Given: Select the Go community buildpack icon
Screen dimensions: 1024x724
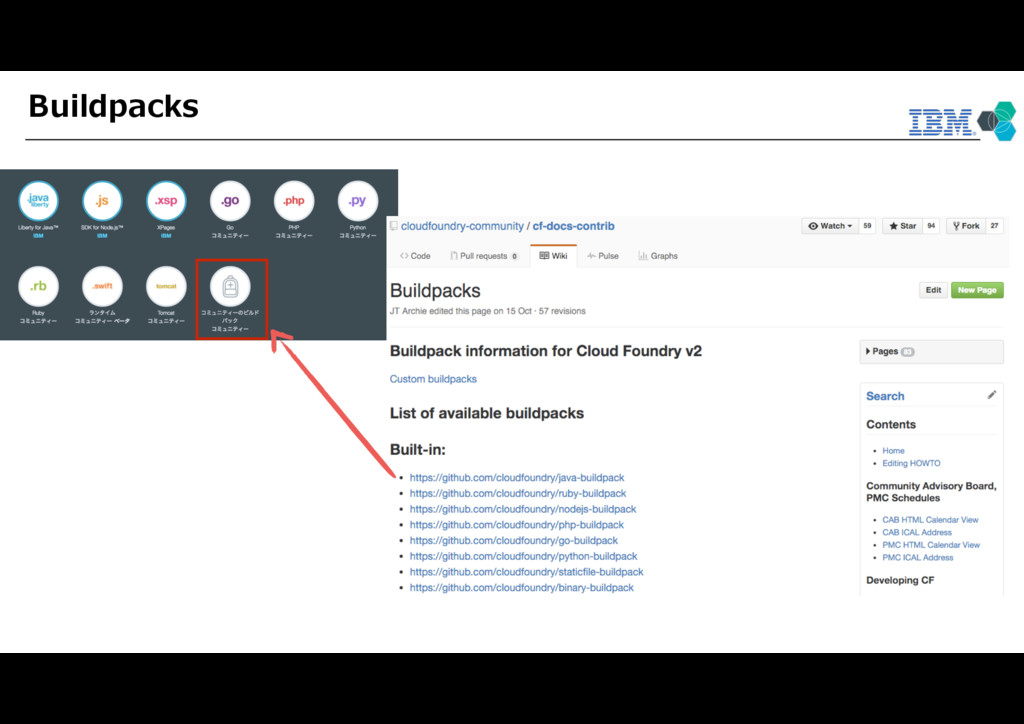Looking at the screenshot, I should (230, 200).
